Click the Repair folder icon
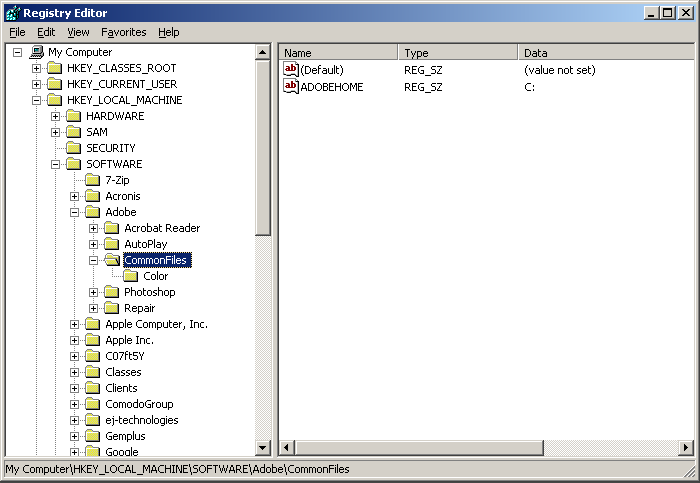 tap(112, 308)
